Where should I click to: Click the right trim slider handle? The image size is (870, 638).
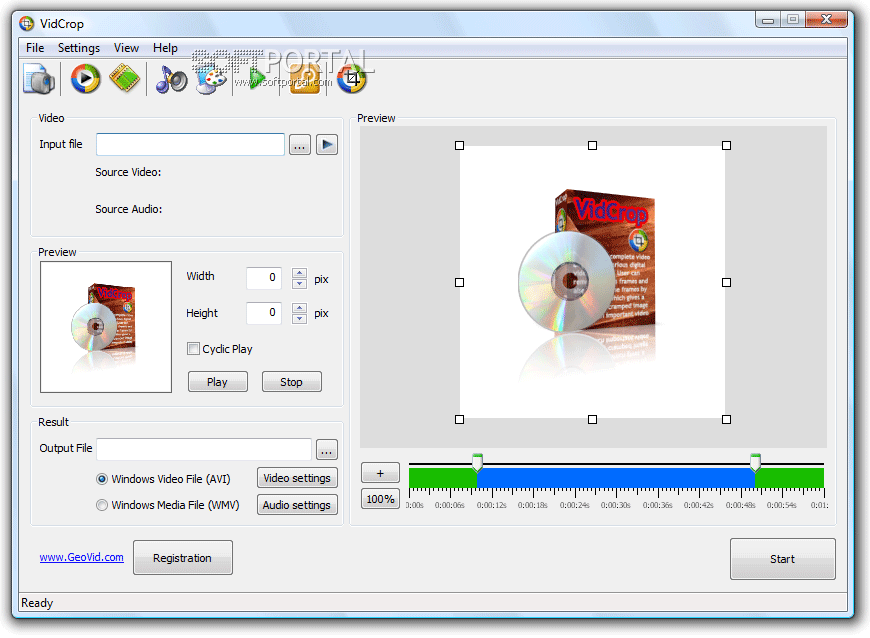755,463
